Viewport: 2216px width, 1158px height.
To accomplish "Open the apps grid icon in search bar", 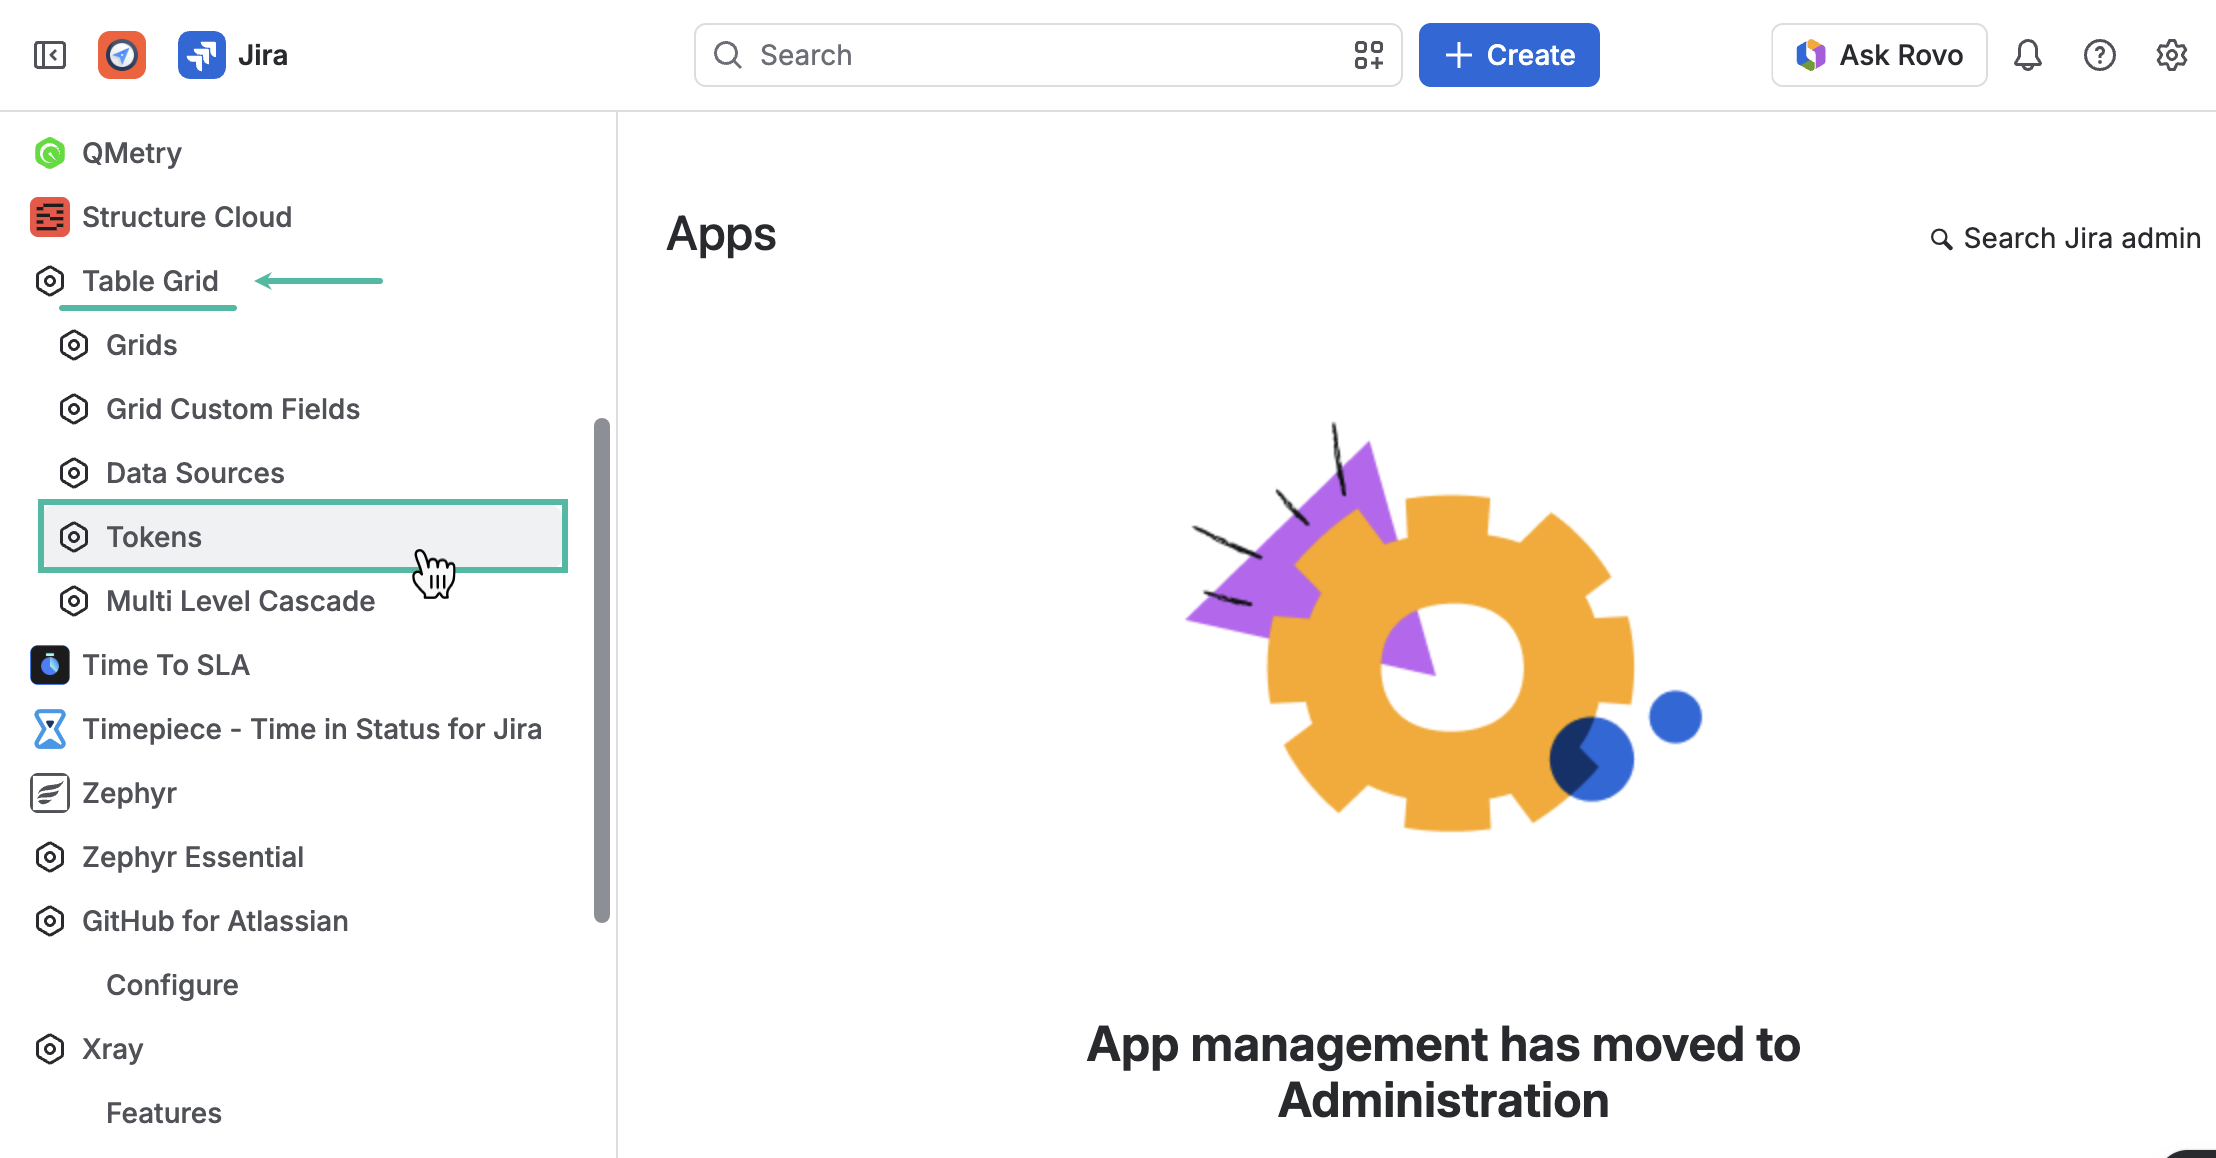I will coord(1368,55).
